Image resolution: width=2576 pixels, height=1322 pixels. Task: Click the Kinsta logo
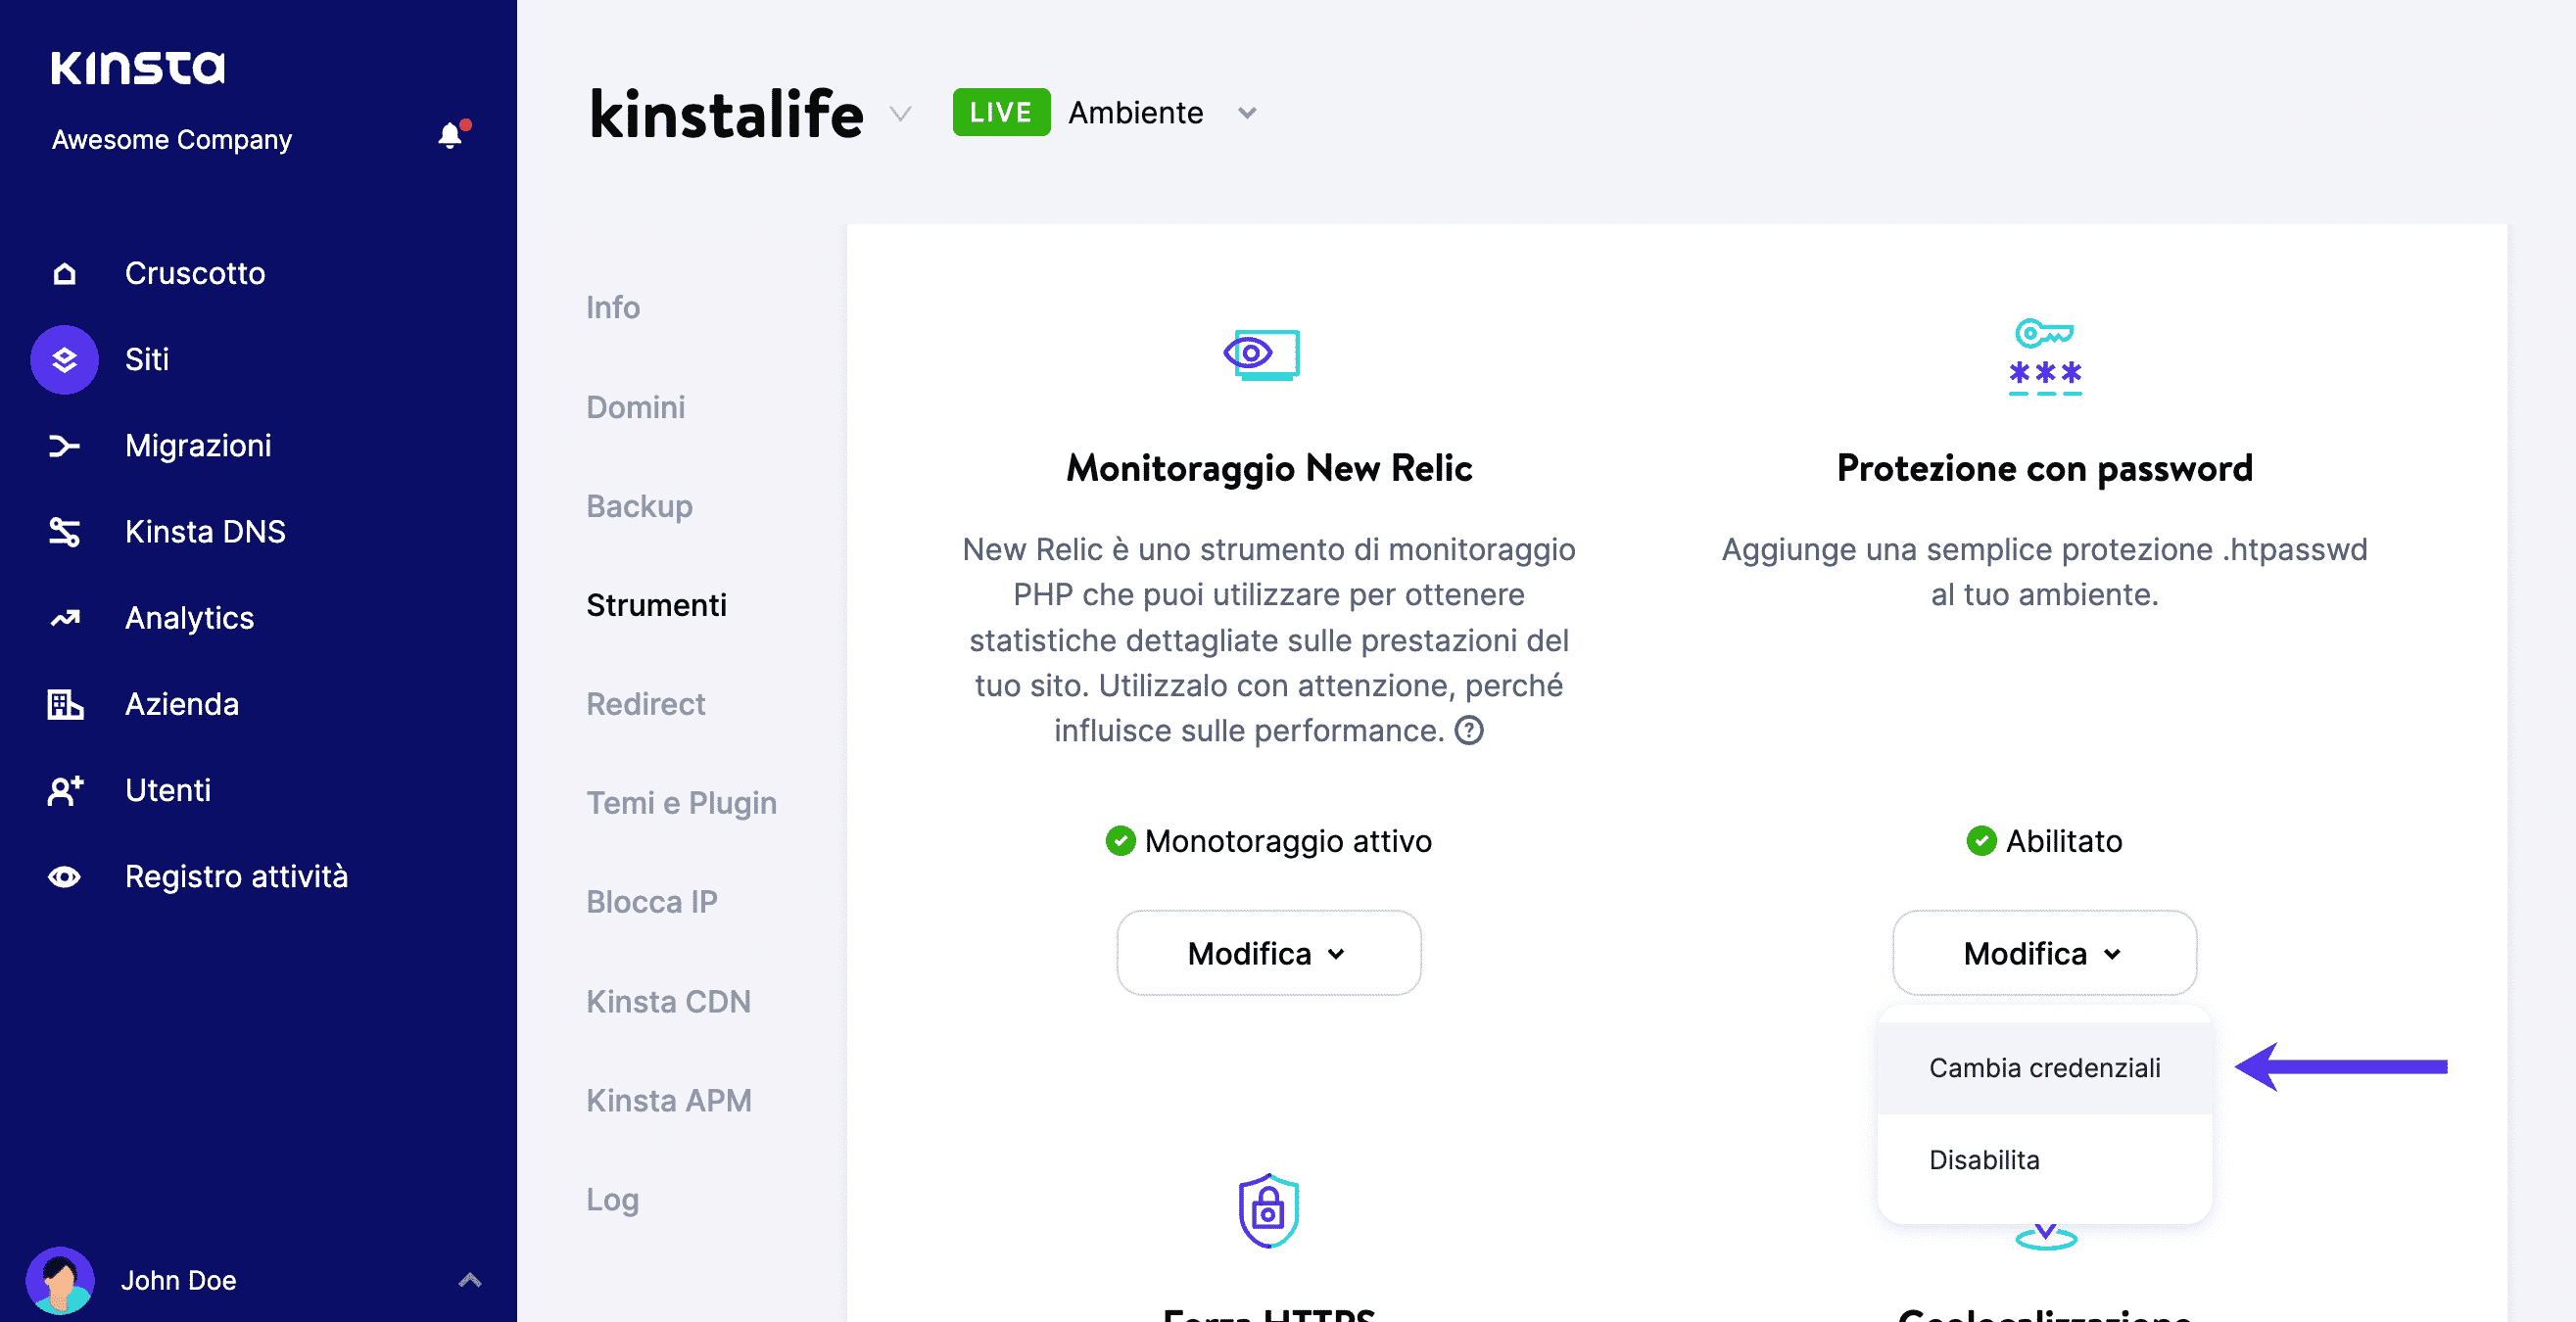[138, 68]
